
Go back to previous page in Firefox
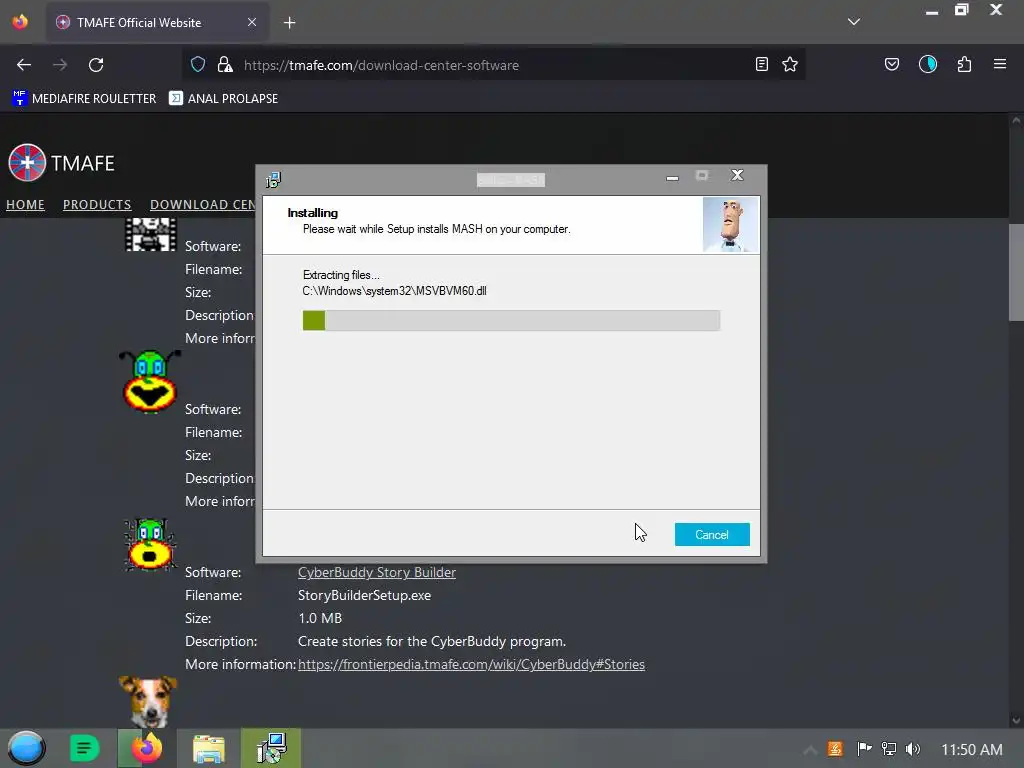(24, 65)
